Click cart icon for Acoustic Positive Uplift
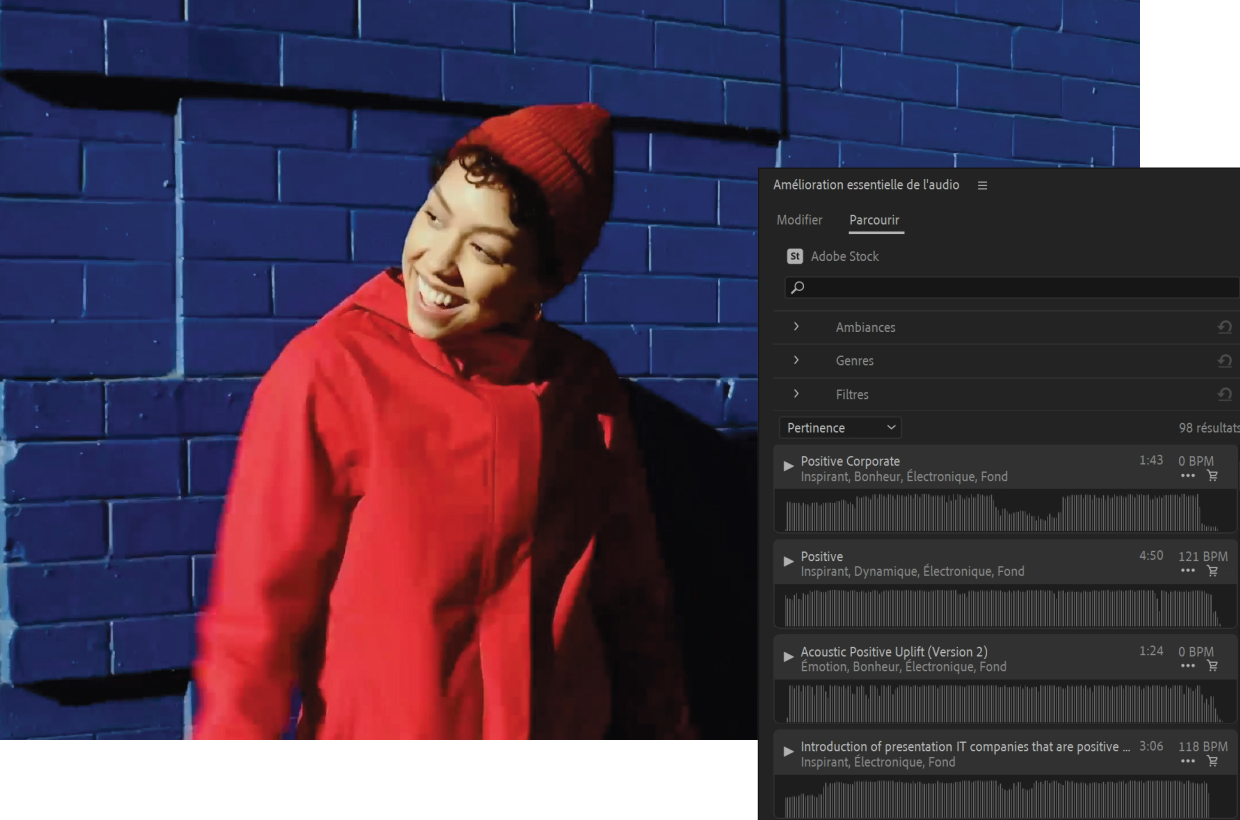The width and height of the screenshot is (1240, 820). tap(1213, 666)
